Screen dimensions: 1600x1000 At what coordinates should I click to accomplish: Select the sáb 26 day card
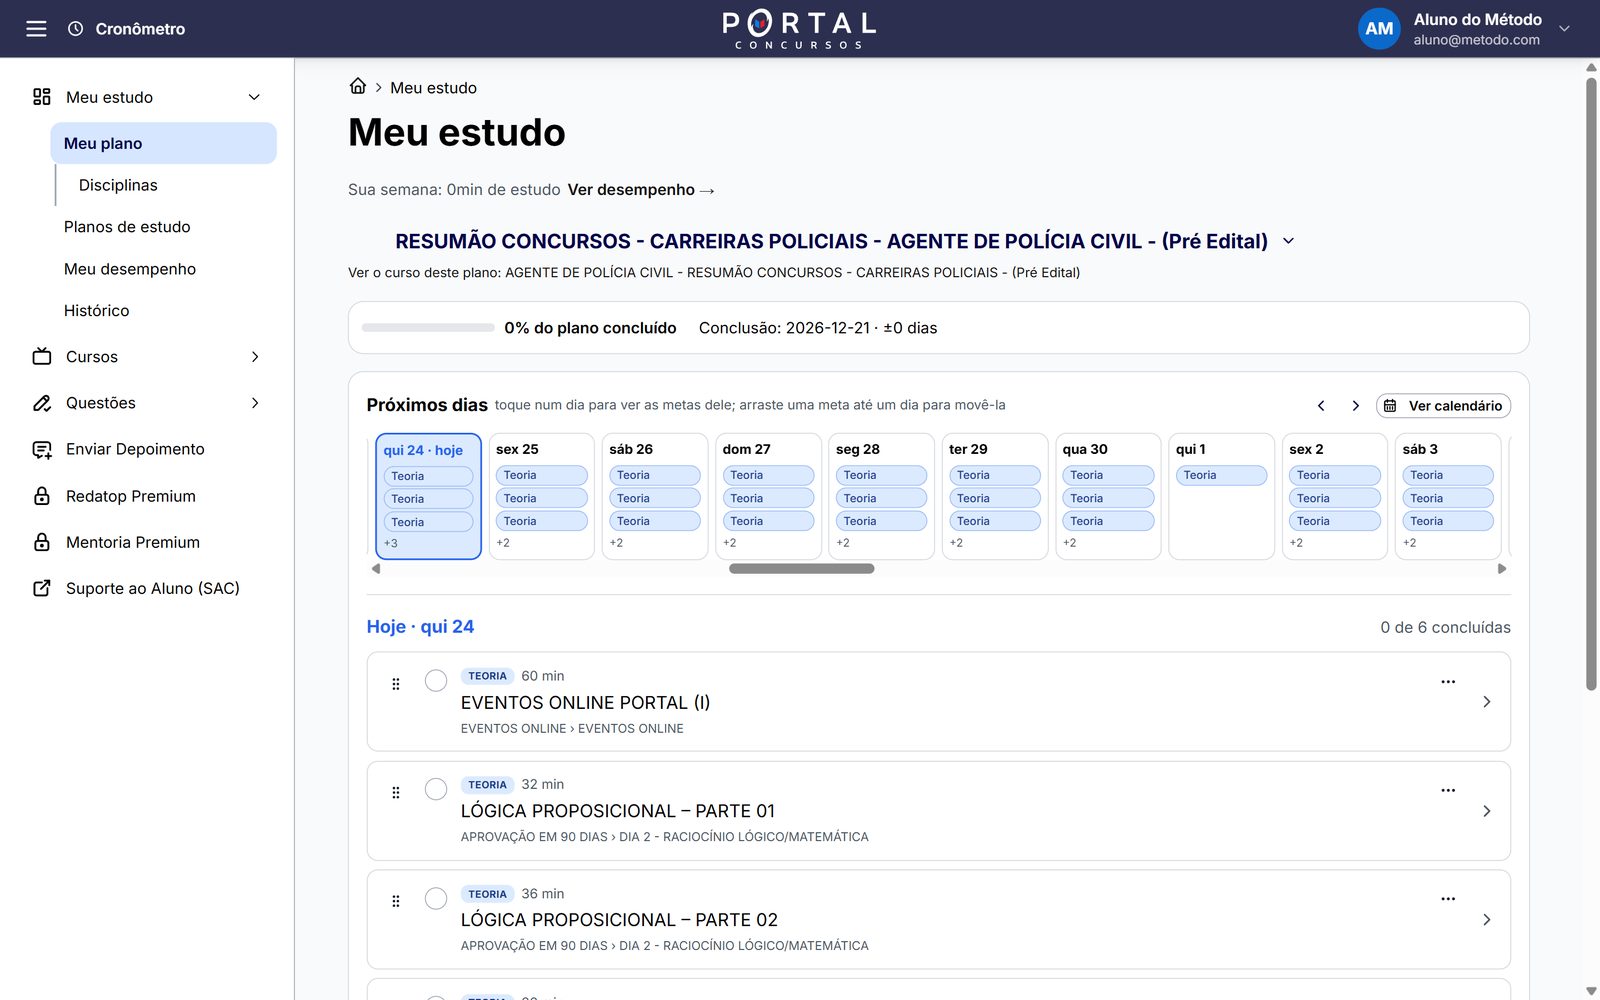click(x=655, y=496)
